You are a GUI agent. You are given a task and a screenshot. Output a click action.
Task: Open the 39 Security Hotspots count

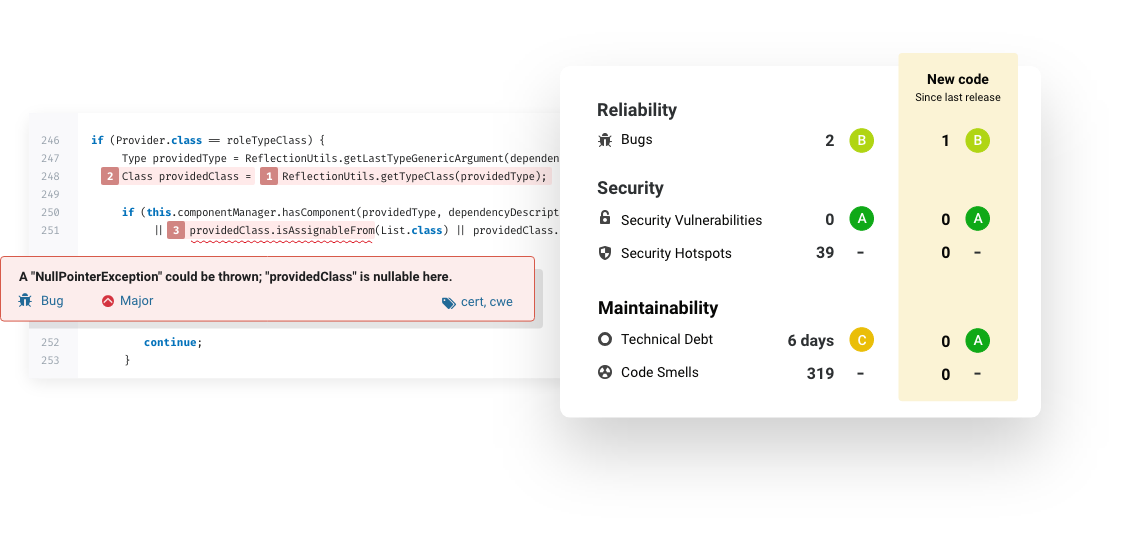click(x=825, y=252)
